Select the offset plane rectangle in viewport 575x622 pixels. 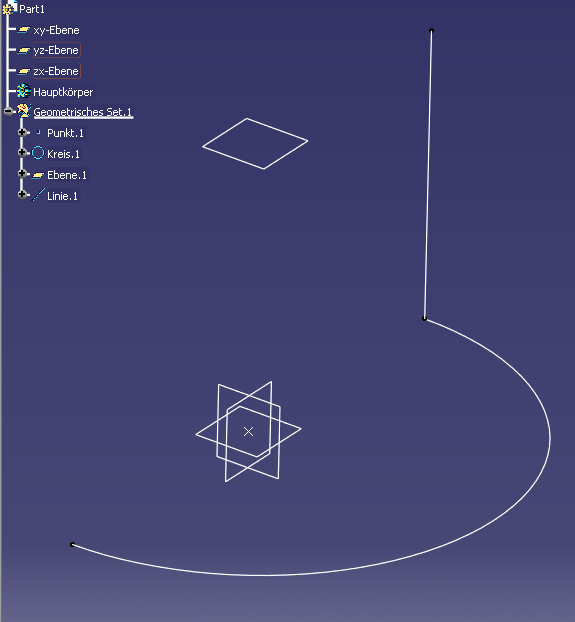pyautogui.click(x=255, y=144)
